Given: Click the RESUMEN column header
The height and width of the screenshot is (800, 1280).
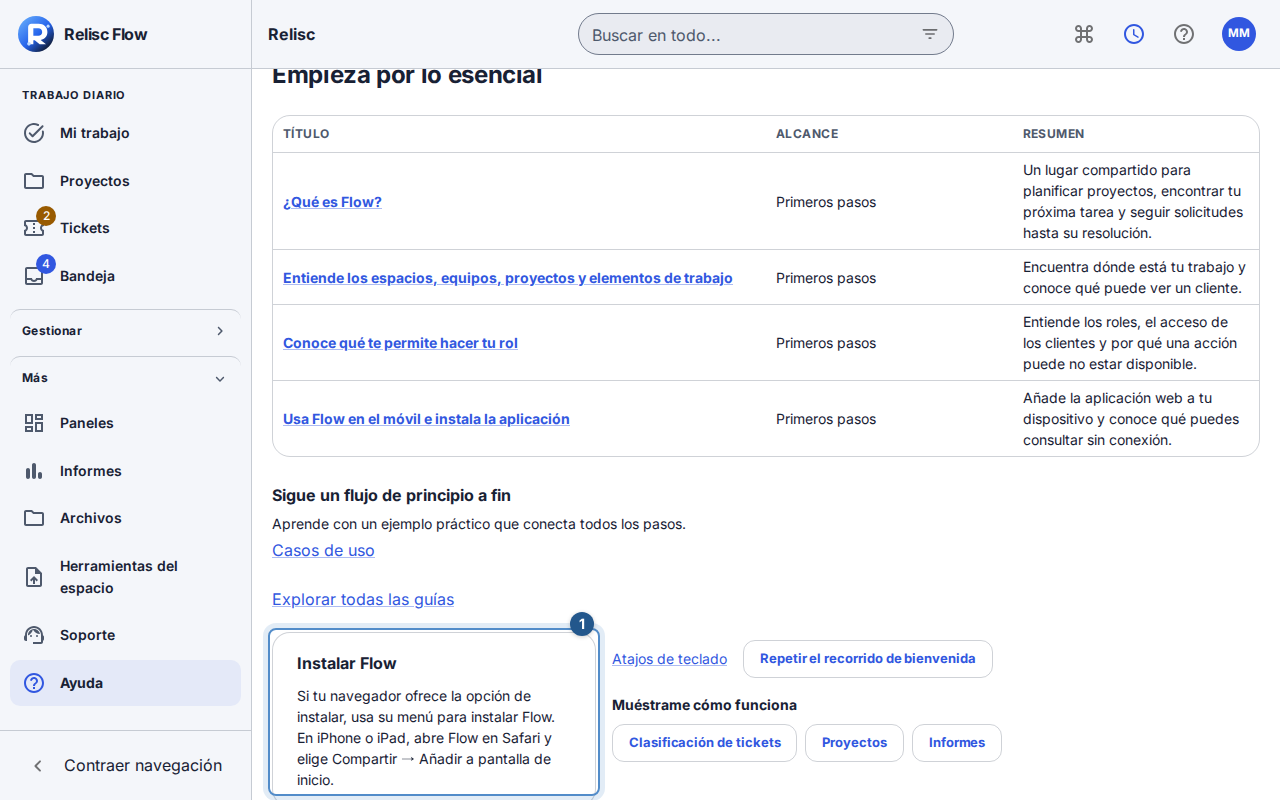Looking at the screenshot, I should click(x=1053, y=134).
